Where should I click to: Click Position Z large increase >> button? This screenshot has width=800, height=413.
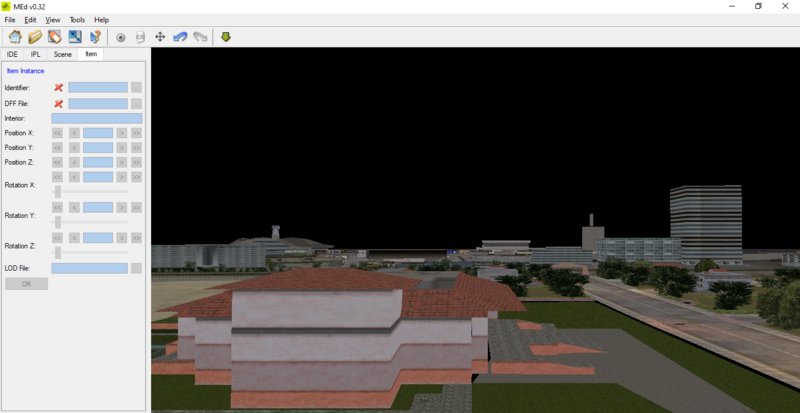click(x=136, y=162)
